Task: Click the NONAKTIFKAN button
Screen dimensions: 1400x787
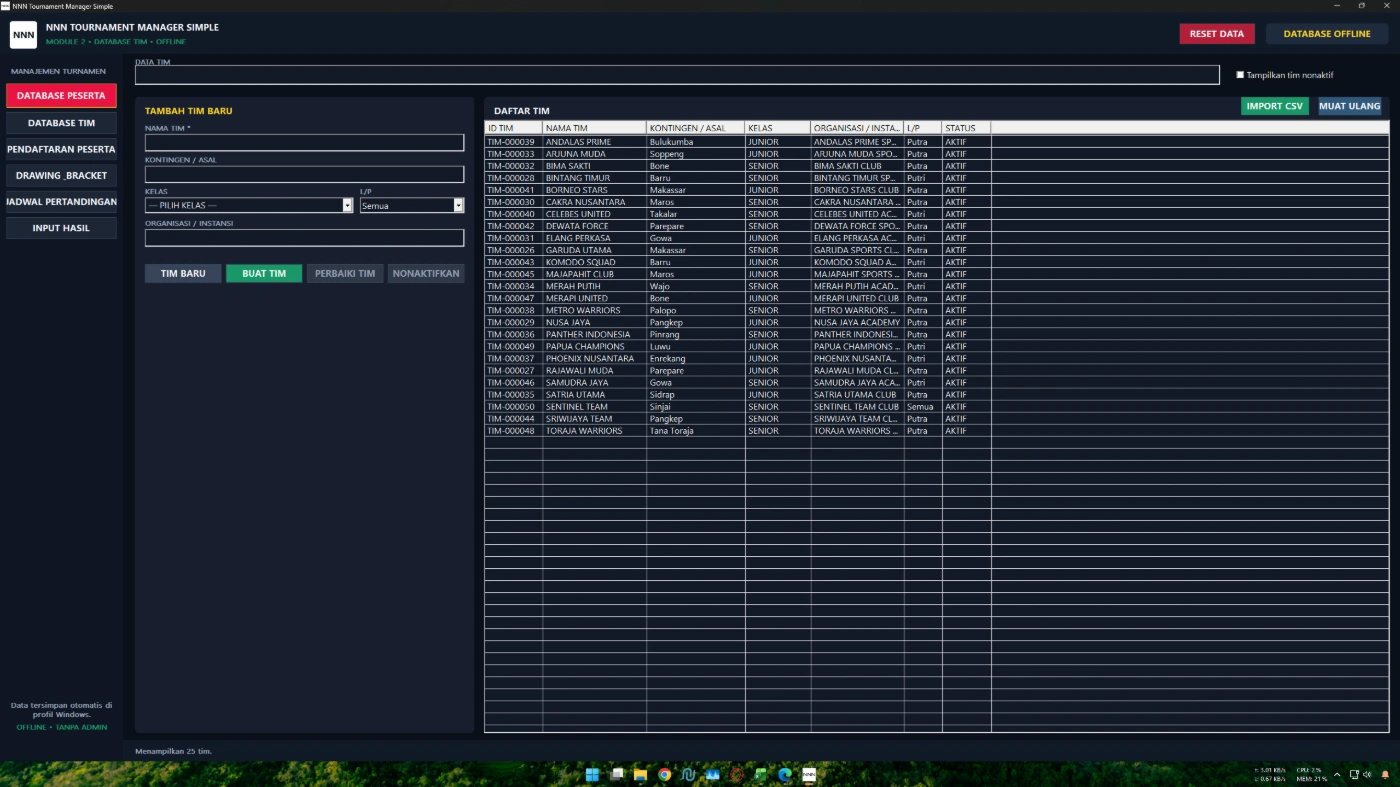Action: point(426,273)
